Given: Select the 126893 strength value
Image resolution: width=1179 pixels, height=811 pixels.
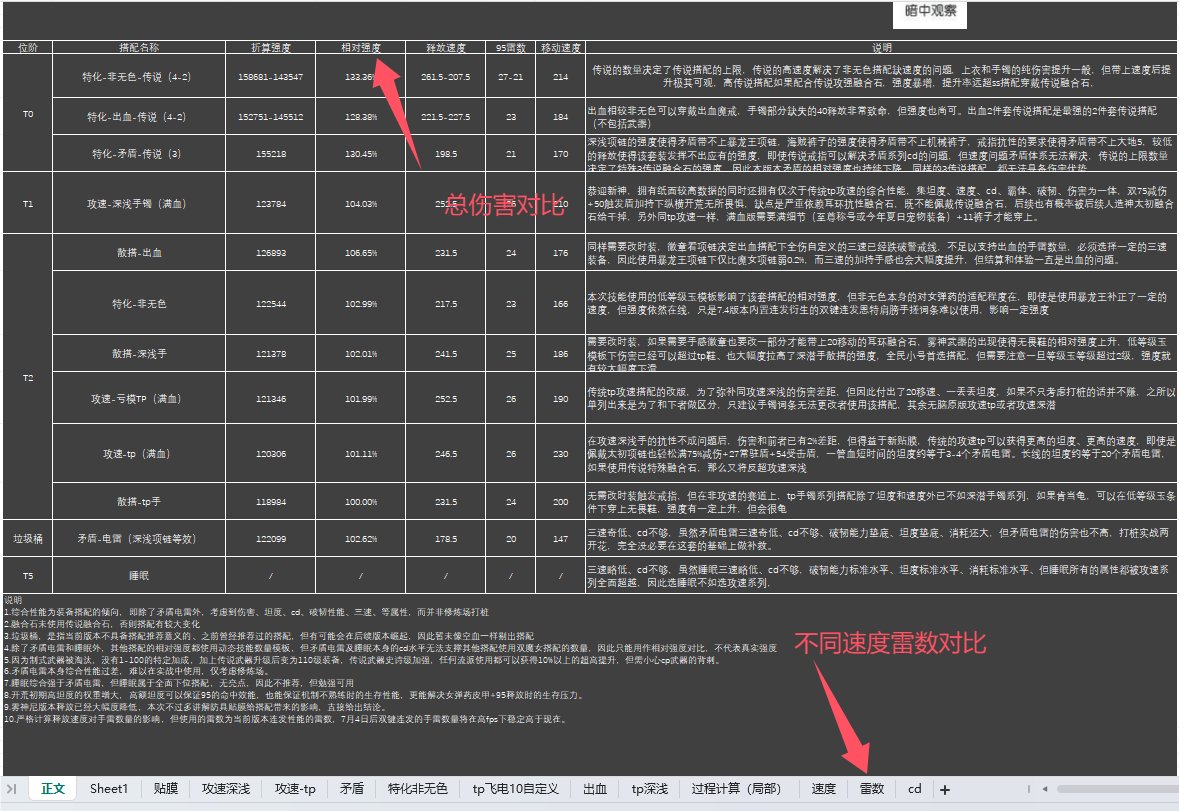Looking at the screenshot, I should 271,253.
